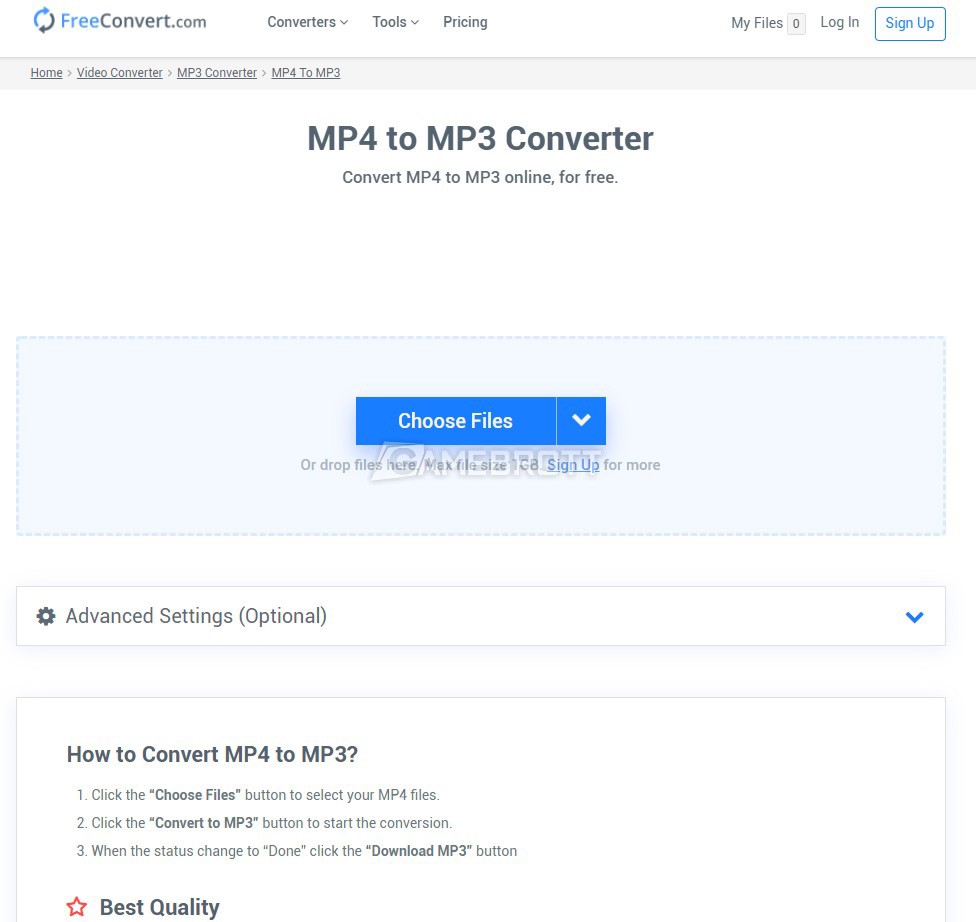Click the Sign Up button in header
The height and width of the screenshot is (922, 976).
(909, 24)
